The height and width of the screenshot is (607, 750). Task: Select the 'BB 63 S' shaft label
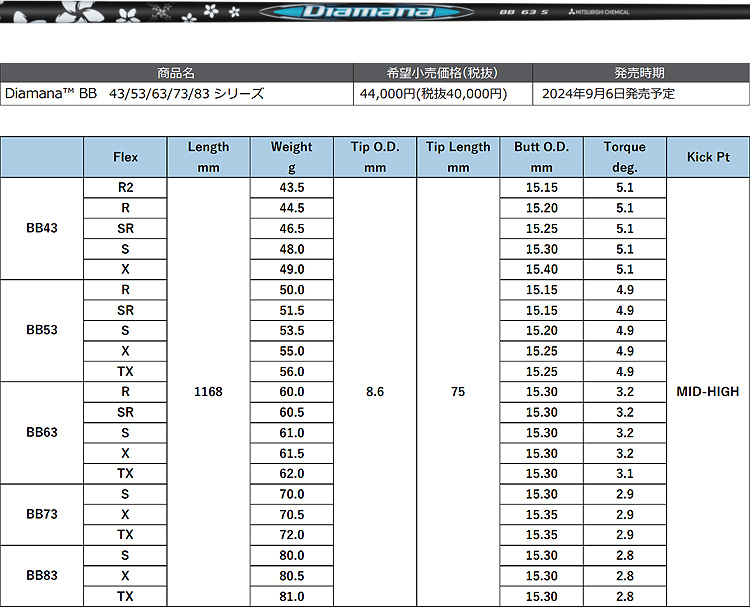coord(524,12)
